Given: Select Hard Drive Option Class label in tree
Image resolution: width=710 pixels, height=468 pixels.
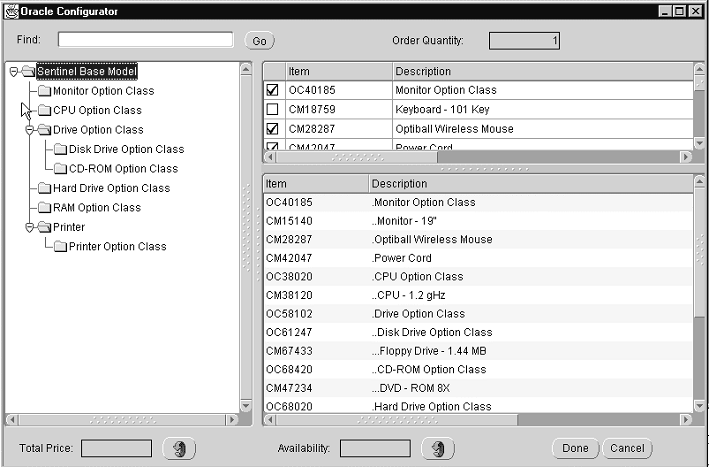Looking at the screenshot, I should click(x=111, y=188).
